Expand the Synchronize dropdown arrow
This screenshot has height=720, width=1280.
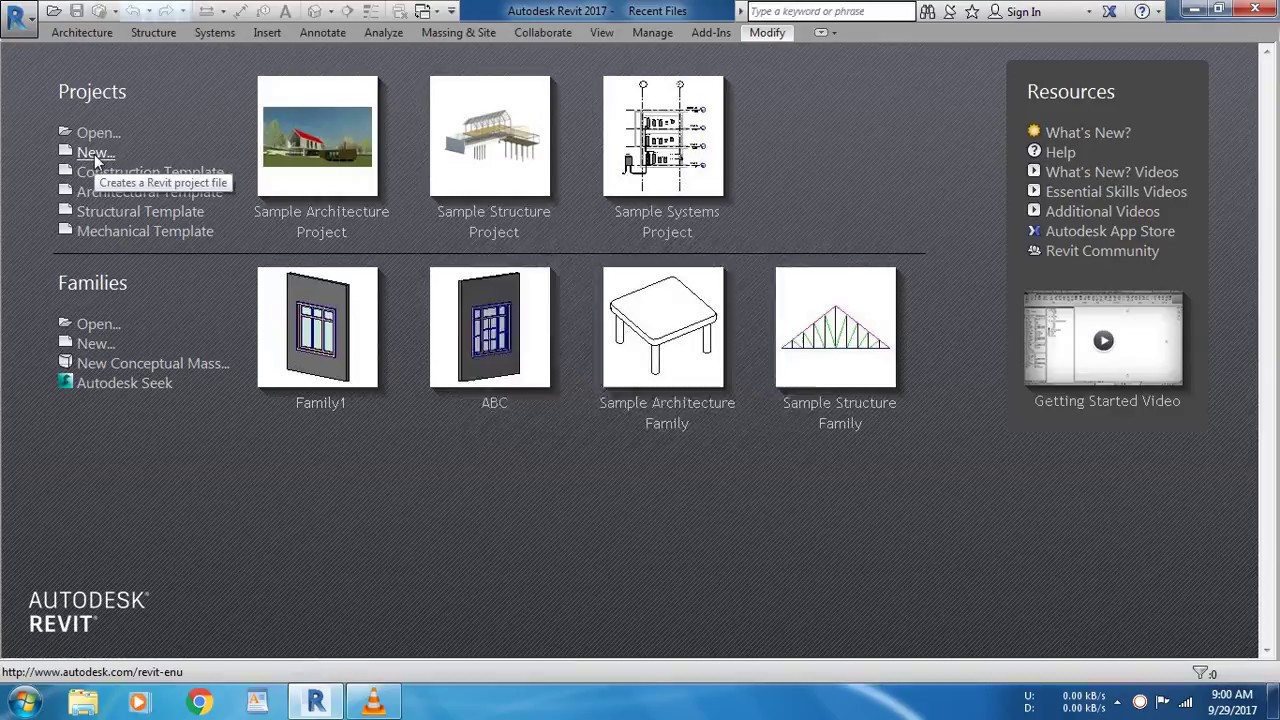[116, 11]
